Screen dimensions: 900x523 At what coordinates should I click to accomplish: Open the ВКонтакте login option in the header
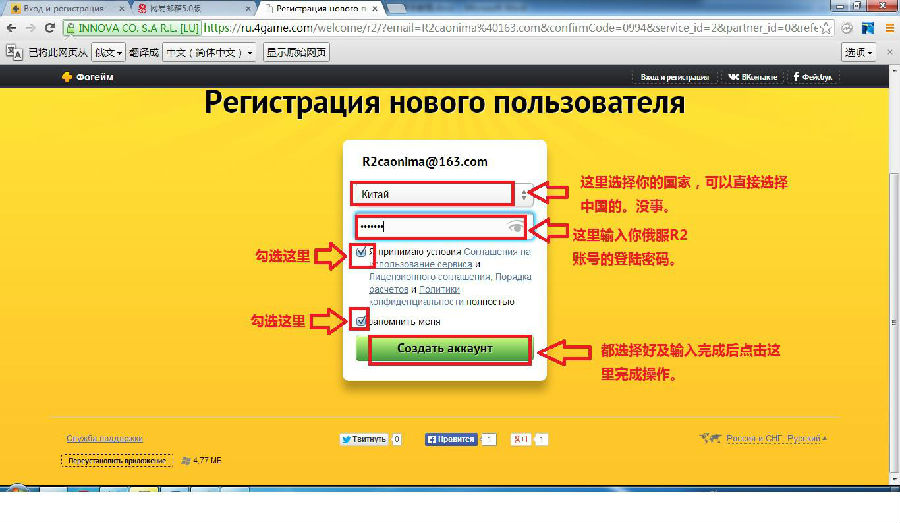point(752,77)
